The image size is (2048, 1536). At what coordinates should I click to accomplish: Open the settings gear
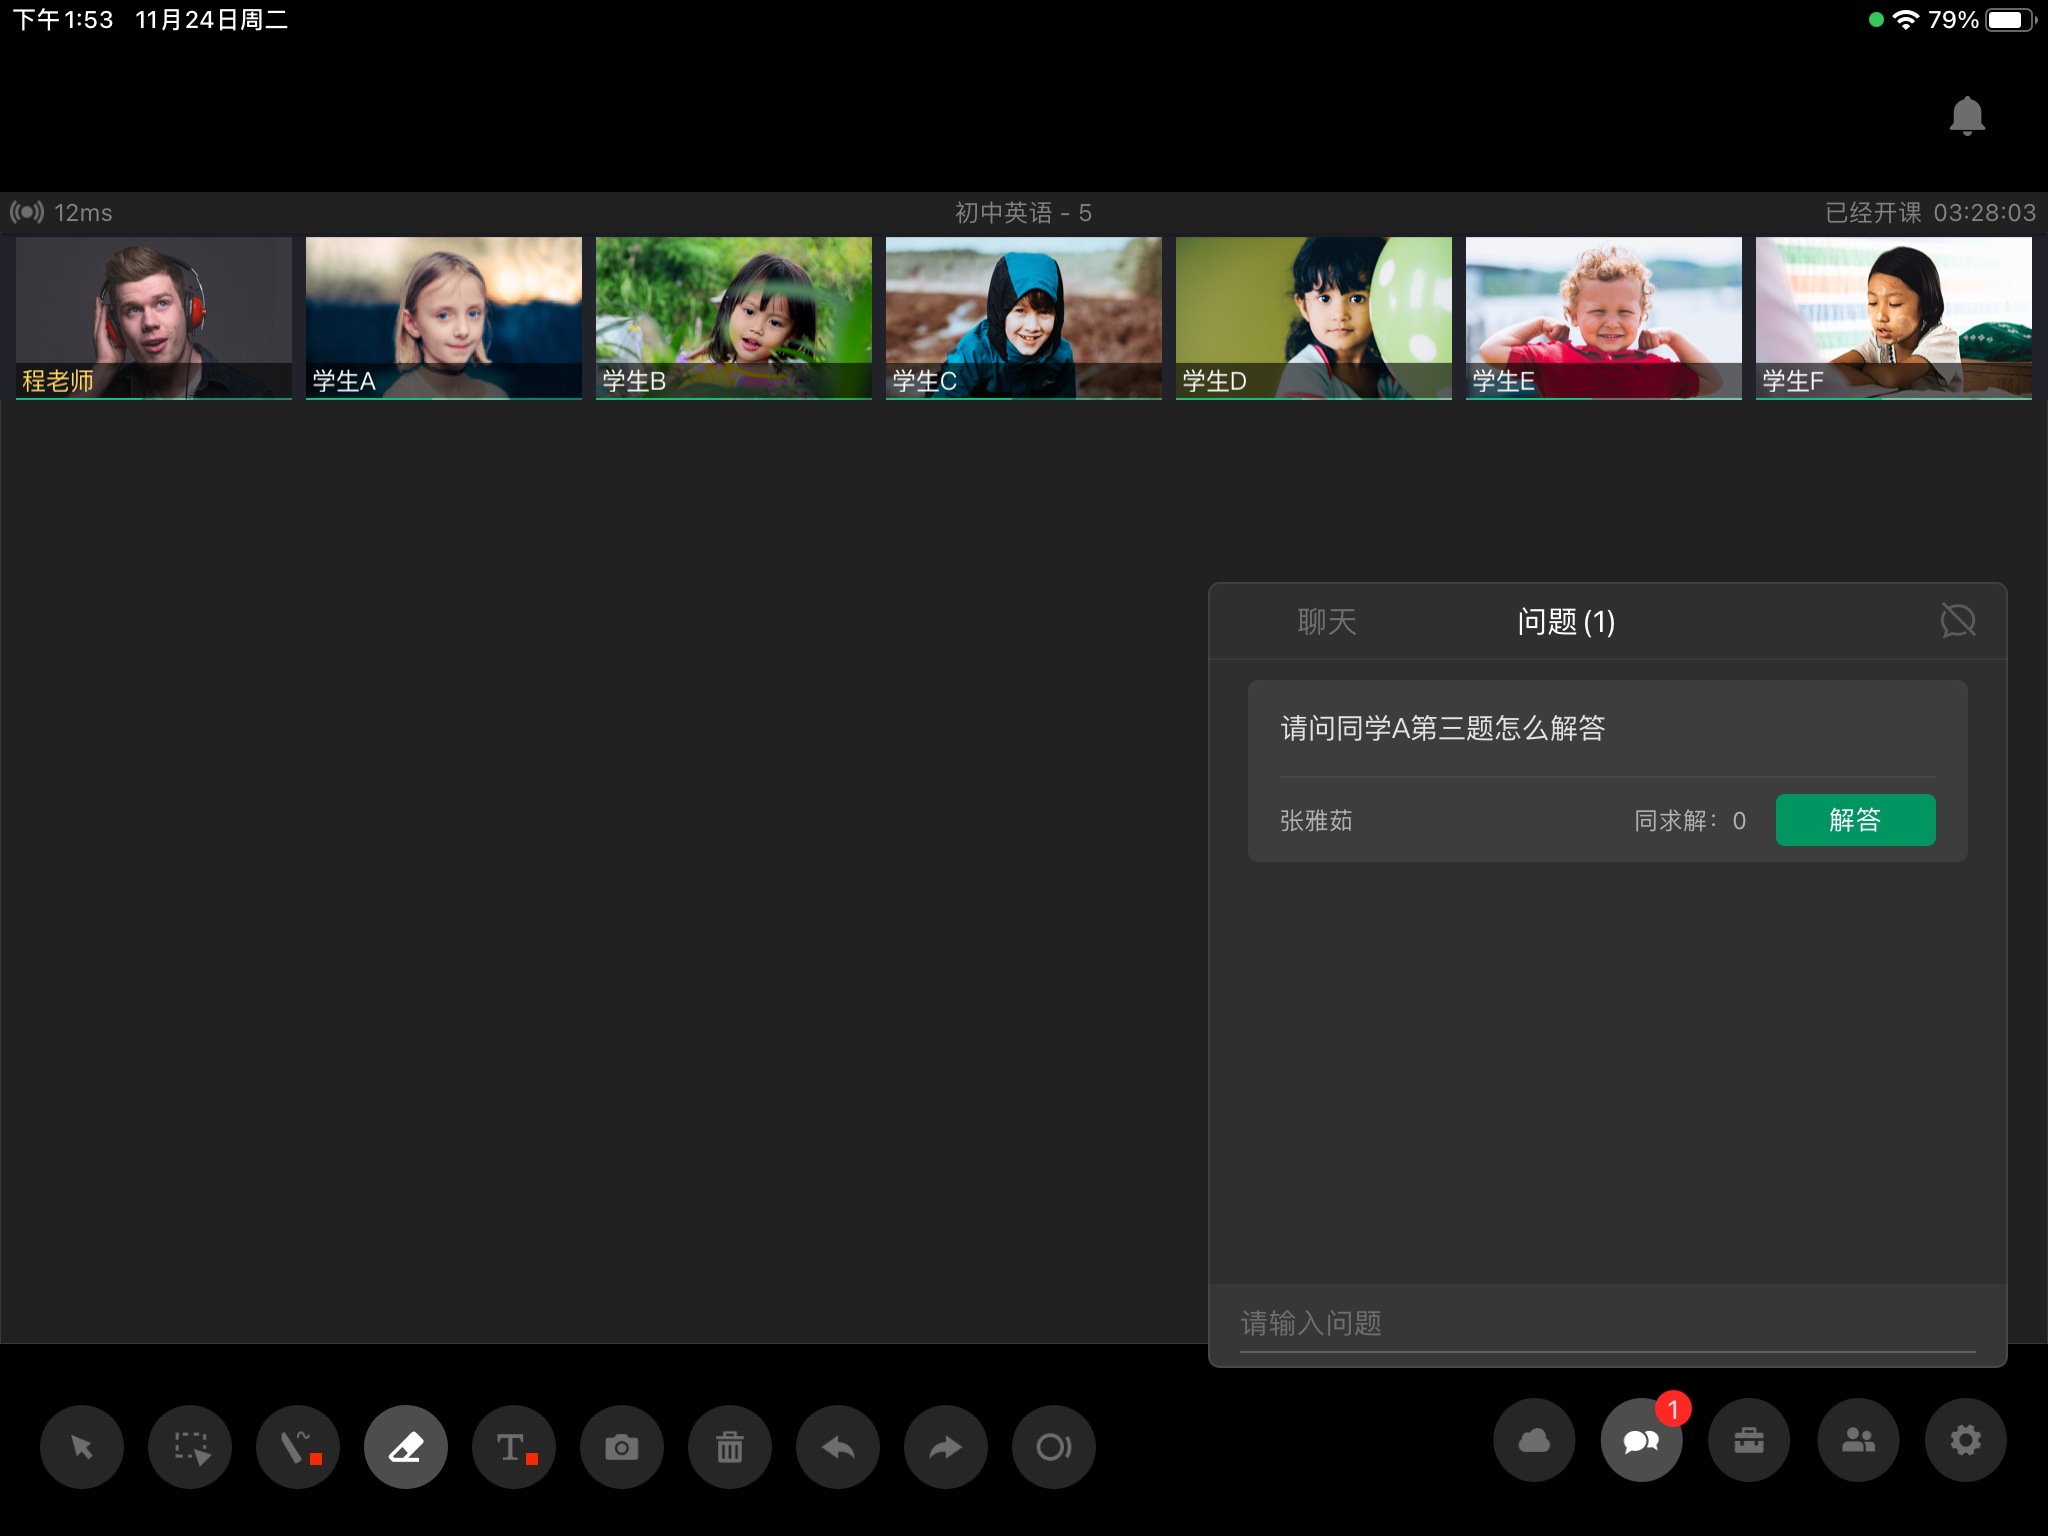1966,1440
